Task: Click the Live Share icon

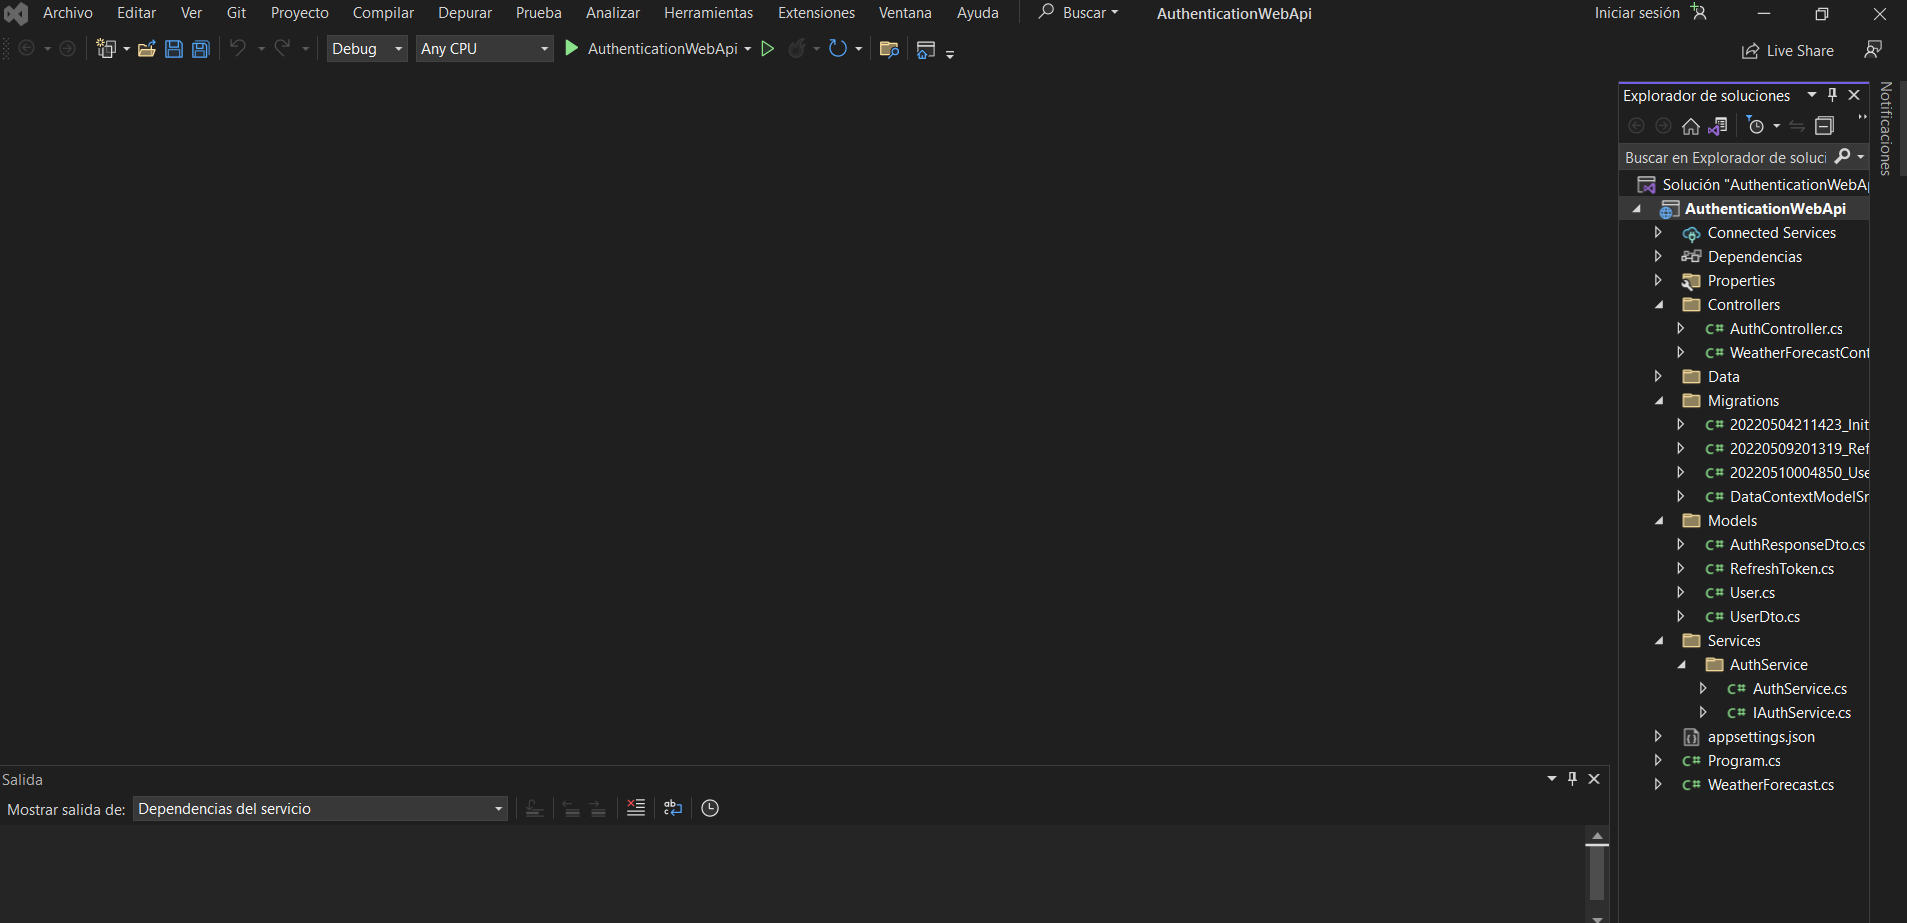Action: [x=1751, y=51]
